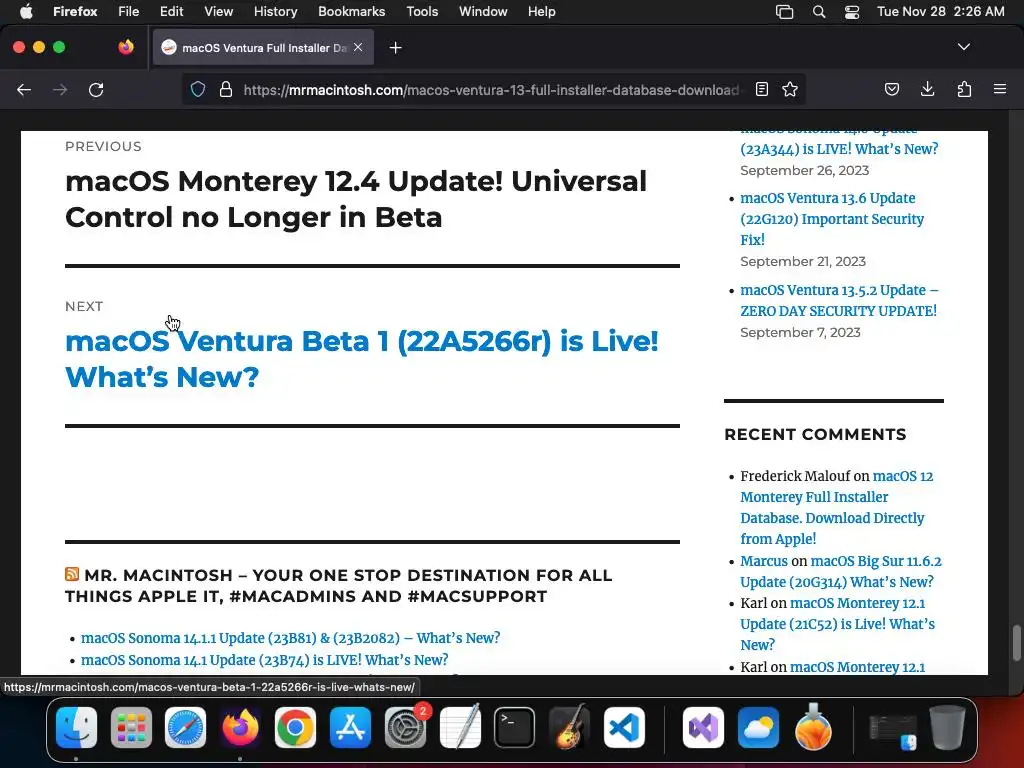Click the RSS feed icon beside Mr. Macintosh

click(x=72, y=574)
